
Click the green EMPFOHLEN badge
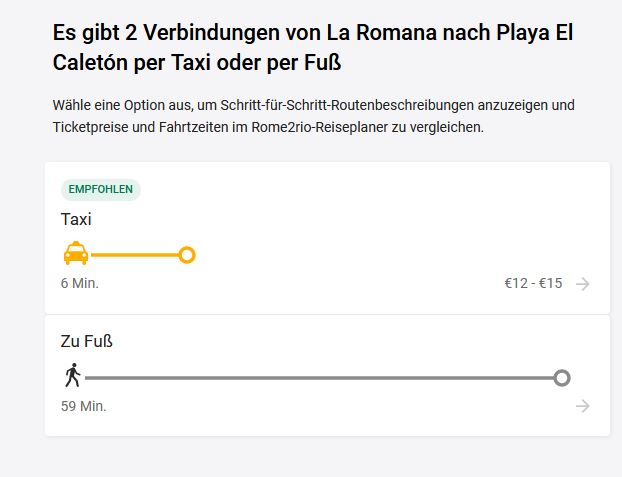pyautogui.click(x=100, y=190)
